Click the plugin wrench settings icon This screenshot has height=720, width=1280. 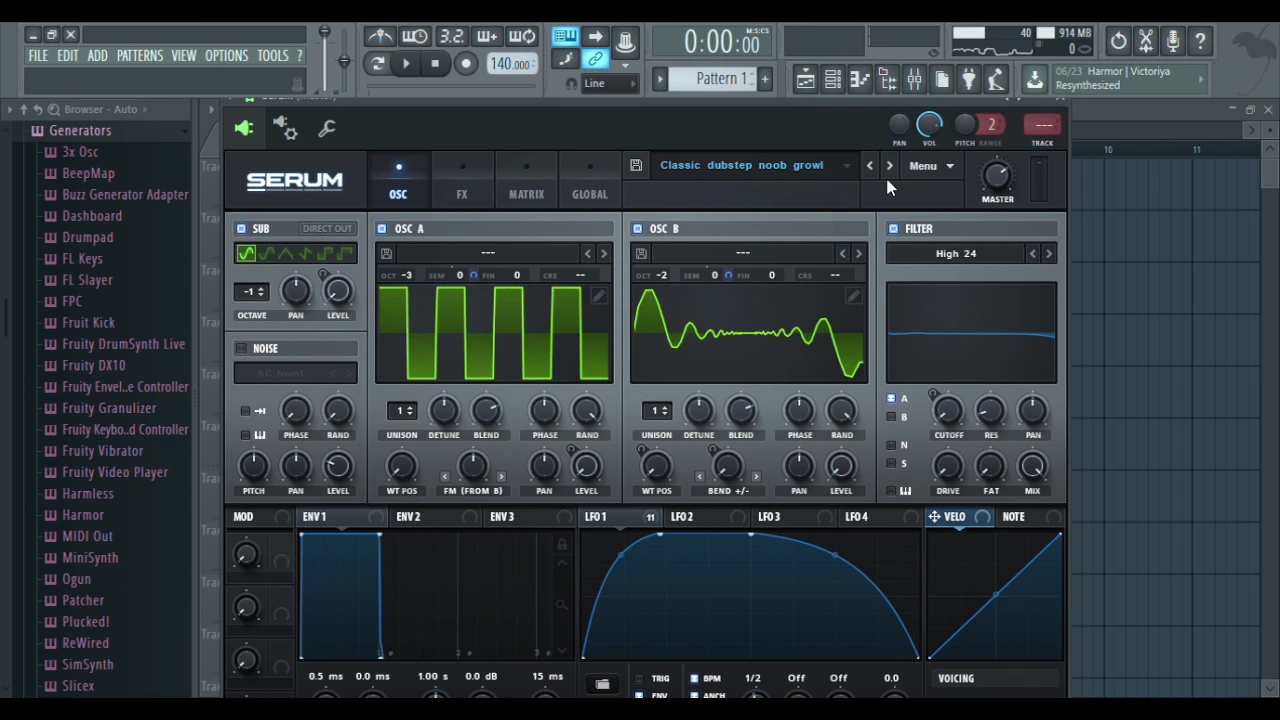click(327, 128)
